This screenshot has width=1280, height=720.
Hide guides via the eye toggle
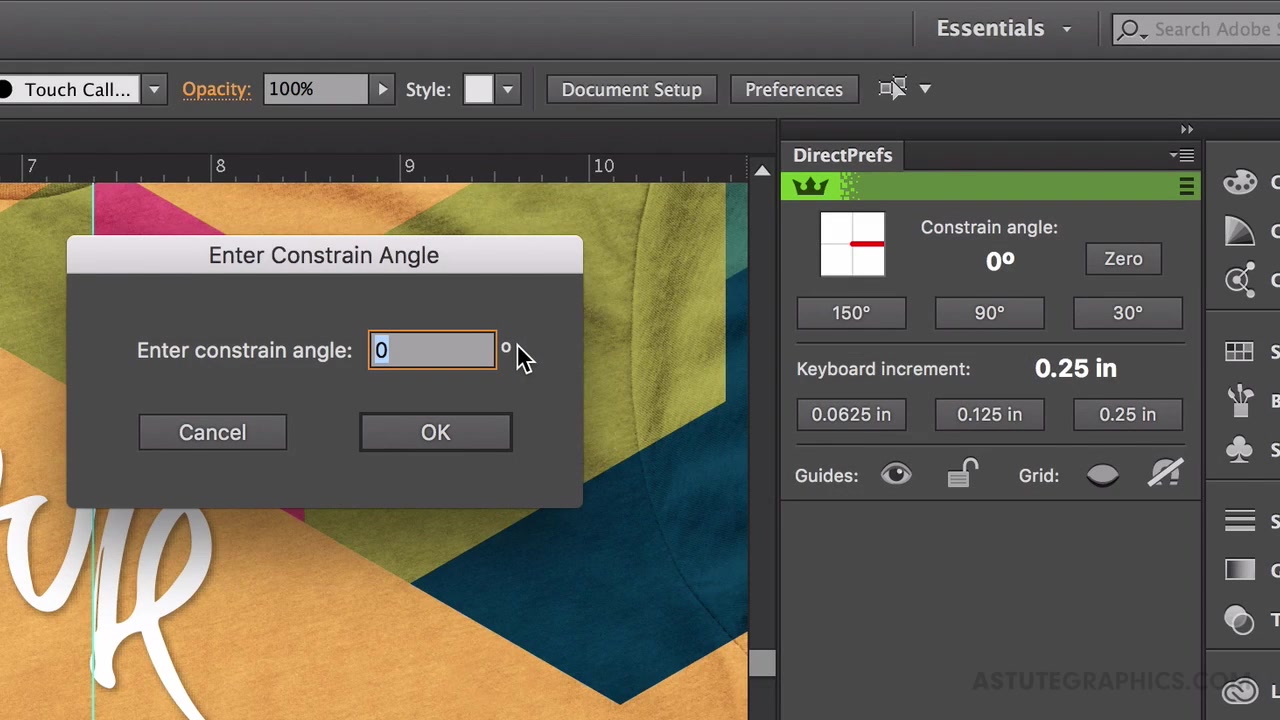896,474
